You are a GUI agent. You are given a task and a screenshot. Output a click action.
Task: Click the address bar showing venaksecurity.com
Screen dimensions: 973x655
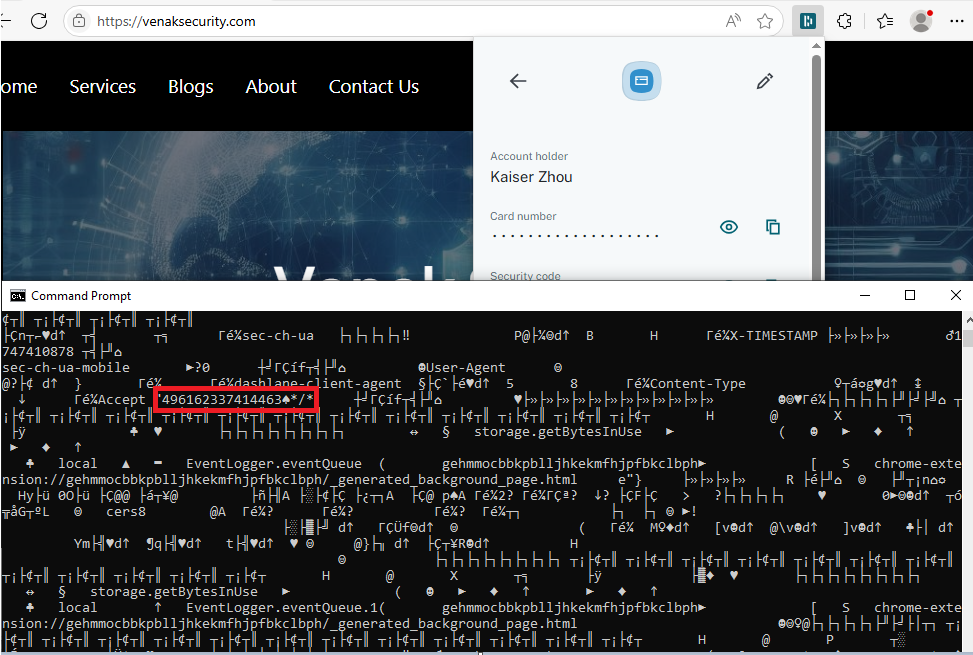(x=400, y=21)
